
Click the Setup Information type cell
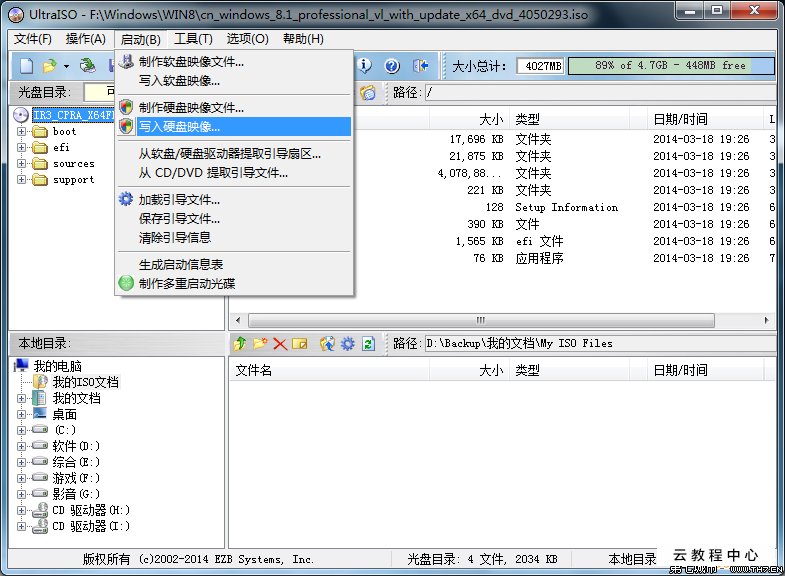(567, 207)
